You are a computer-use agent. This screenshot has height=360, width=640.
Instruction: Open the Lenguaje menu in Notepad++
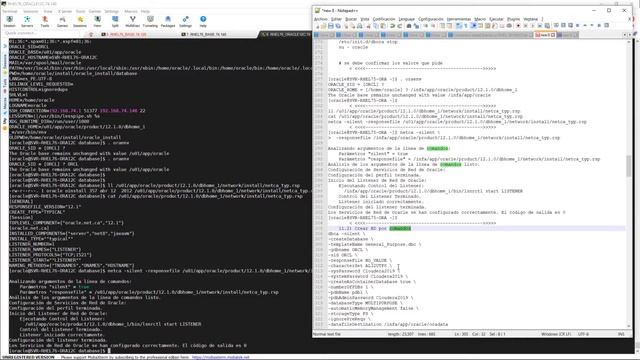406,19
